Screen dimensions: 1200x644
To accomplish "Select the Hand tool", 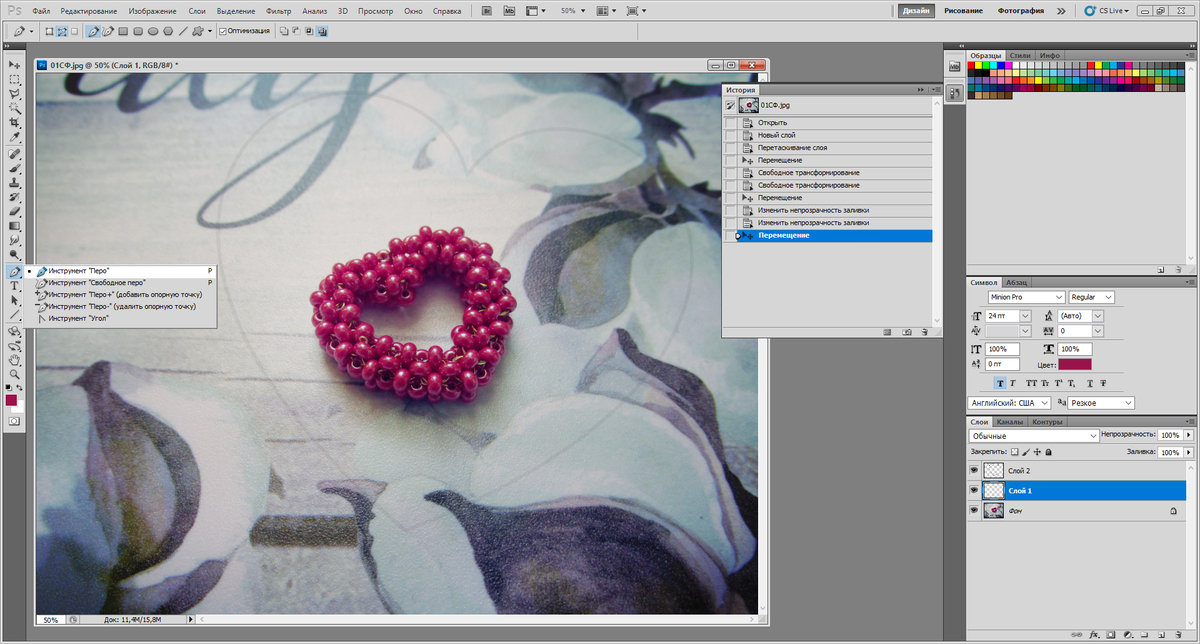I will click(15, 360).
